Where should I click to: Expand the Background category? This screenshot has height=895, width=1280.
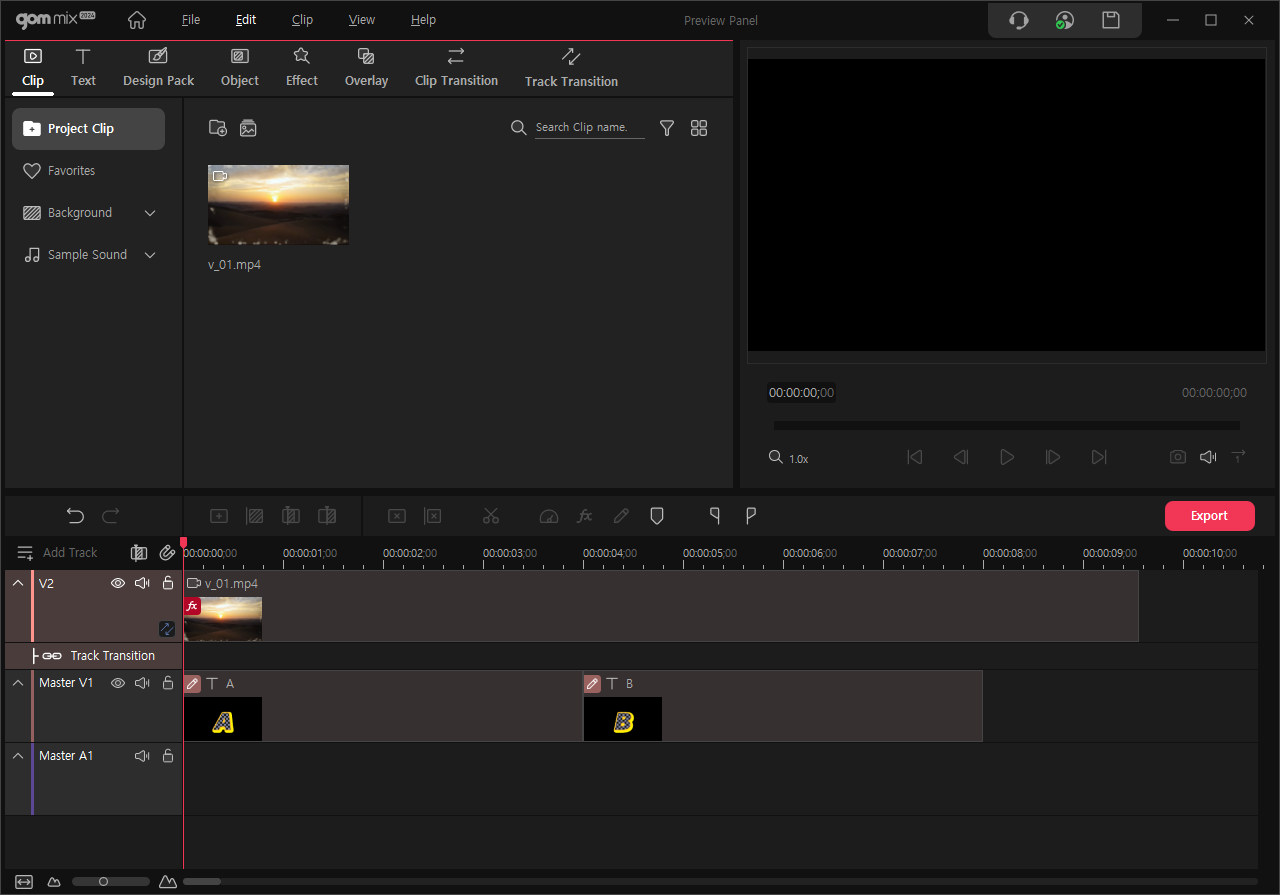[150, 213]
